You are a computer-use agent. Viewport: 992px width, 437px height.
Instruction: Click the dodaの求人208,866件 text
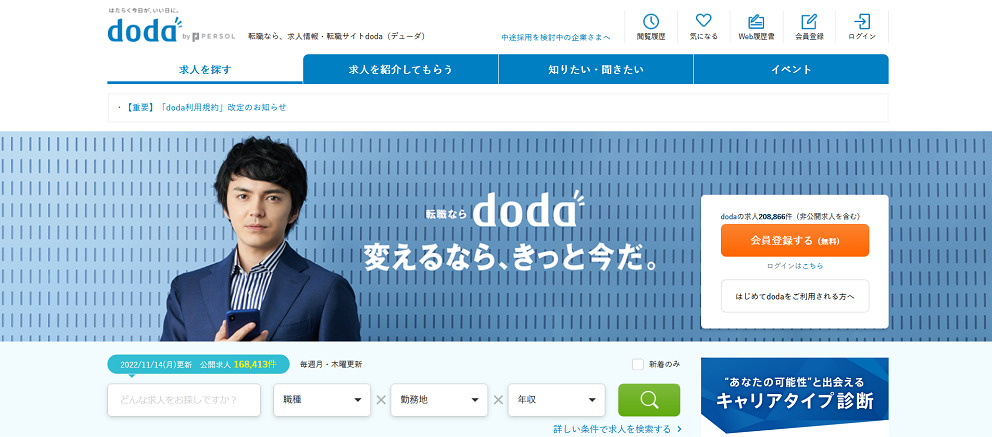790,216
